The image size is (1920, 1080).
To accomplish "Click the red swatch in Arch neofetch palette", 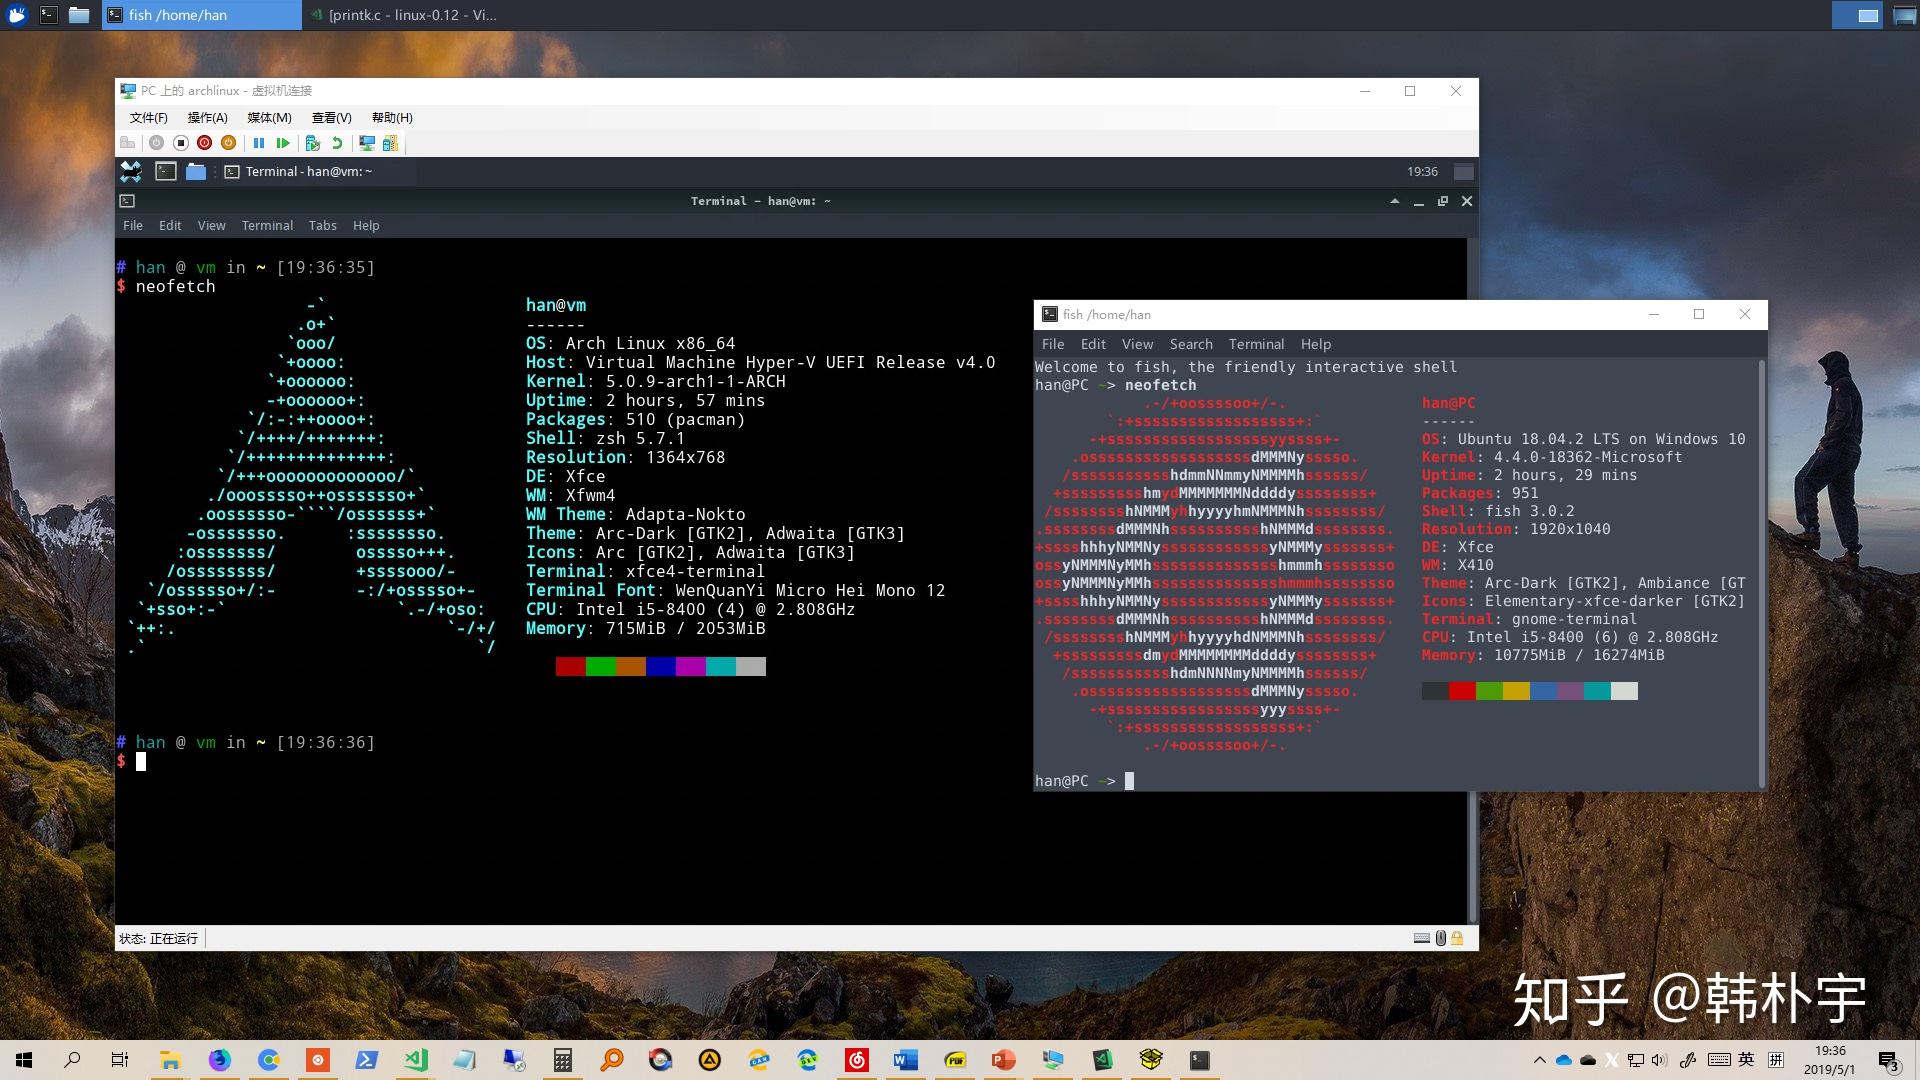I will (x=570, y=667).
